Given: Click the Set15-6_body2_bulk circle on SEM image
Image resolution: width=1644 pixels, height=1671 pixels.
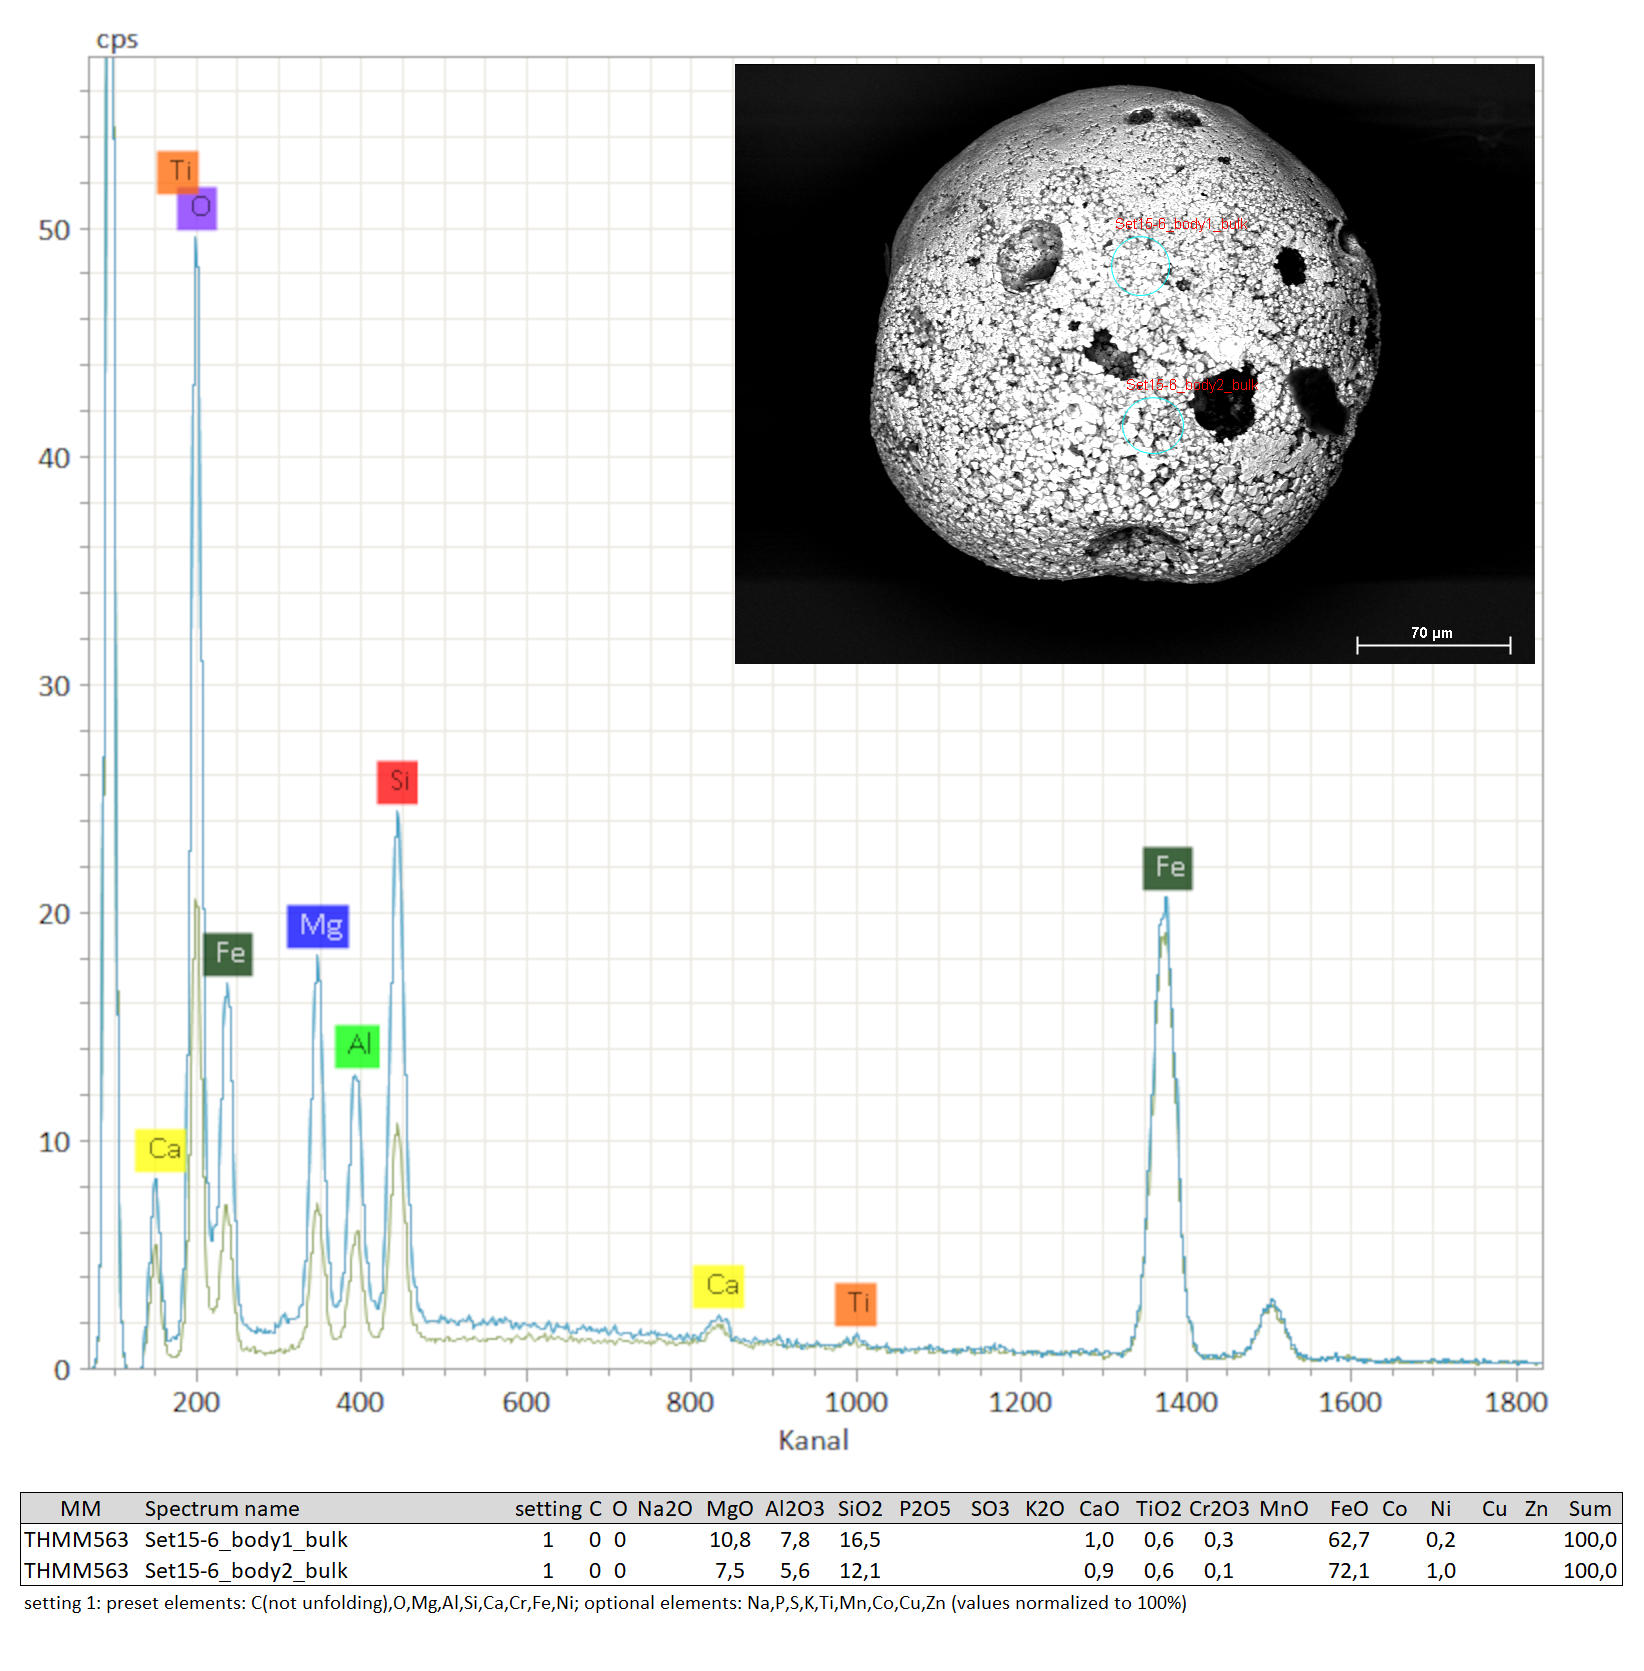Looking at the screenshot, I should [x=1152, y=425].
